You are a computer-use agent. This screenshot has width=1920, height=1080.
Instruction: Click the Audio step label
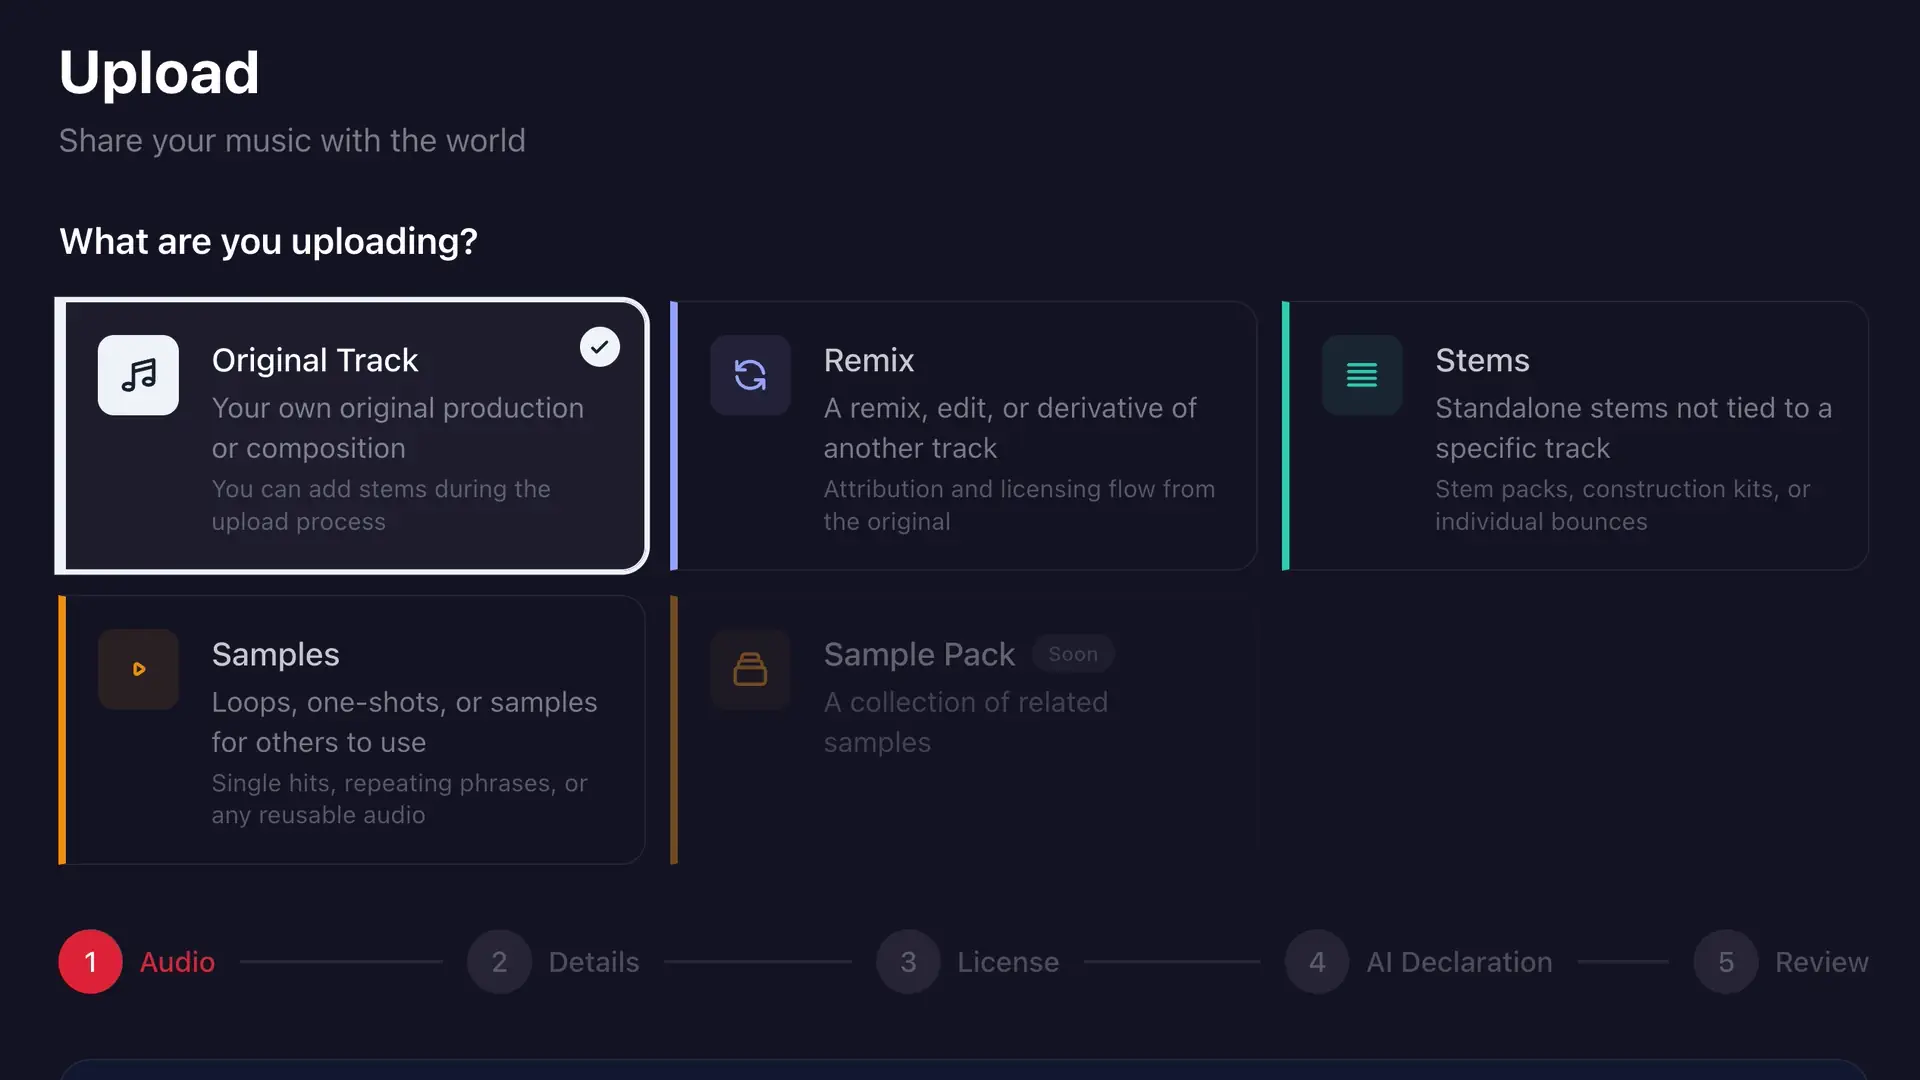coord(177,961)
